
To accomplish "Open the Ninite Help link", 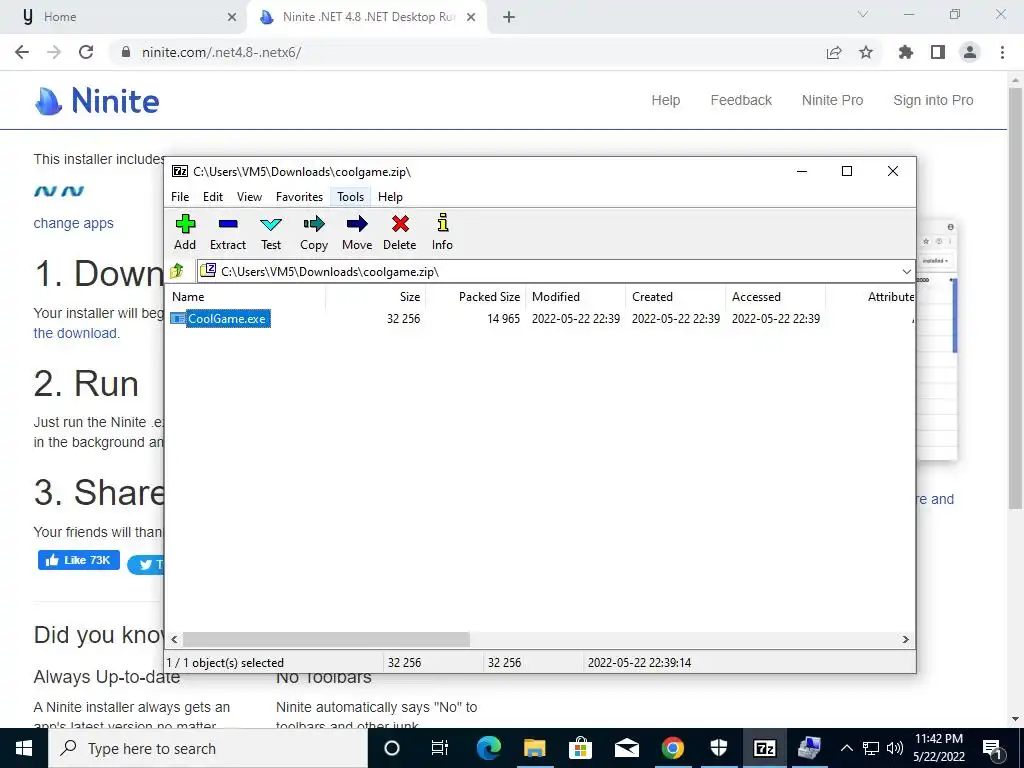I will coord(665,101).
